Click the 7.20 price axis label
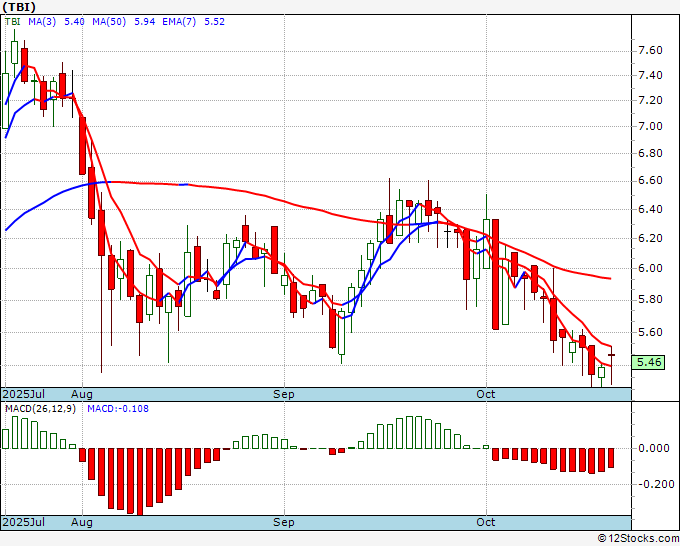 [x=651, y=101]
